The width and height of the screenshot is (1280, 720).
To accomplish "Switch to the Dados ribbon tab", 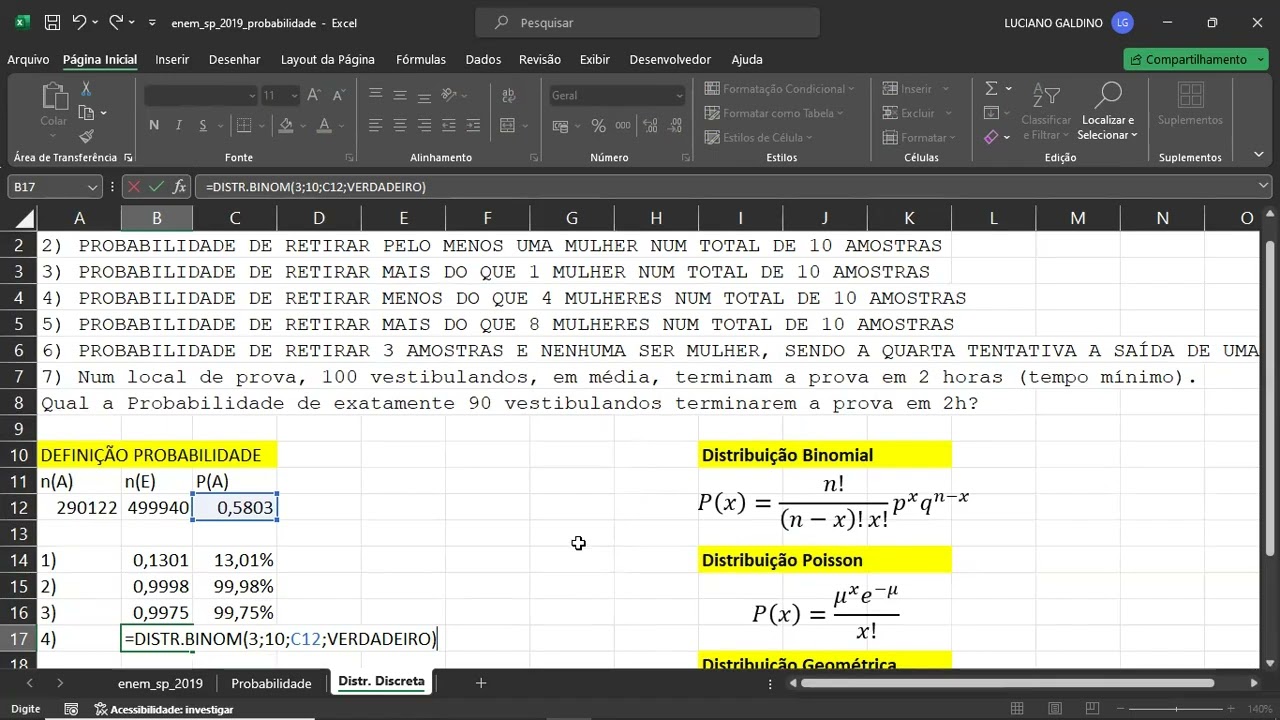I will tap(483, 59).
